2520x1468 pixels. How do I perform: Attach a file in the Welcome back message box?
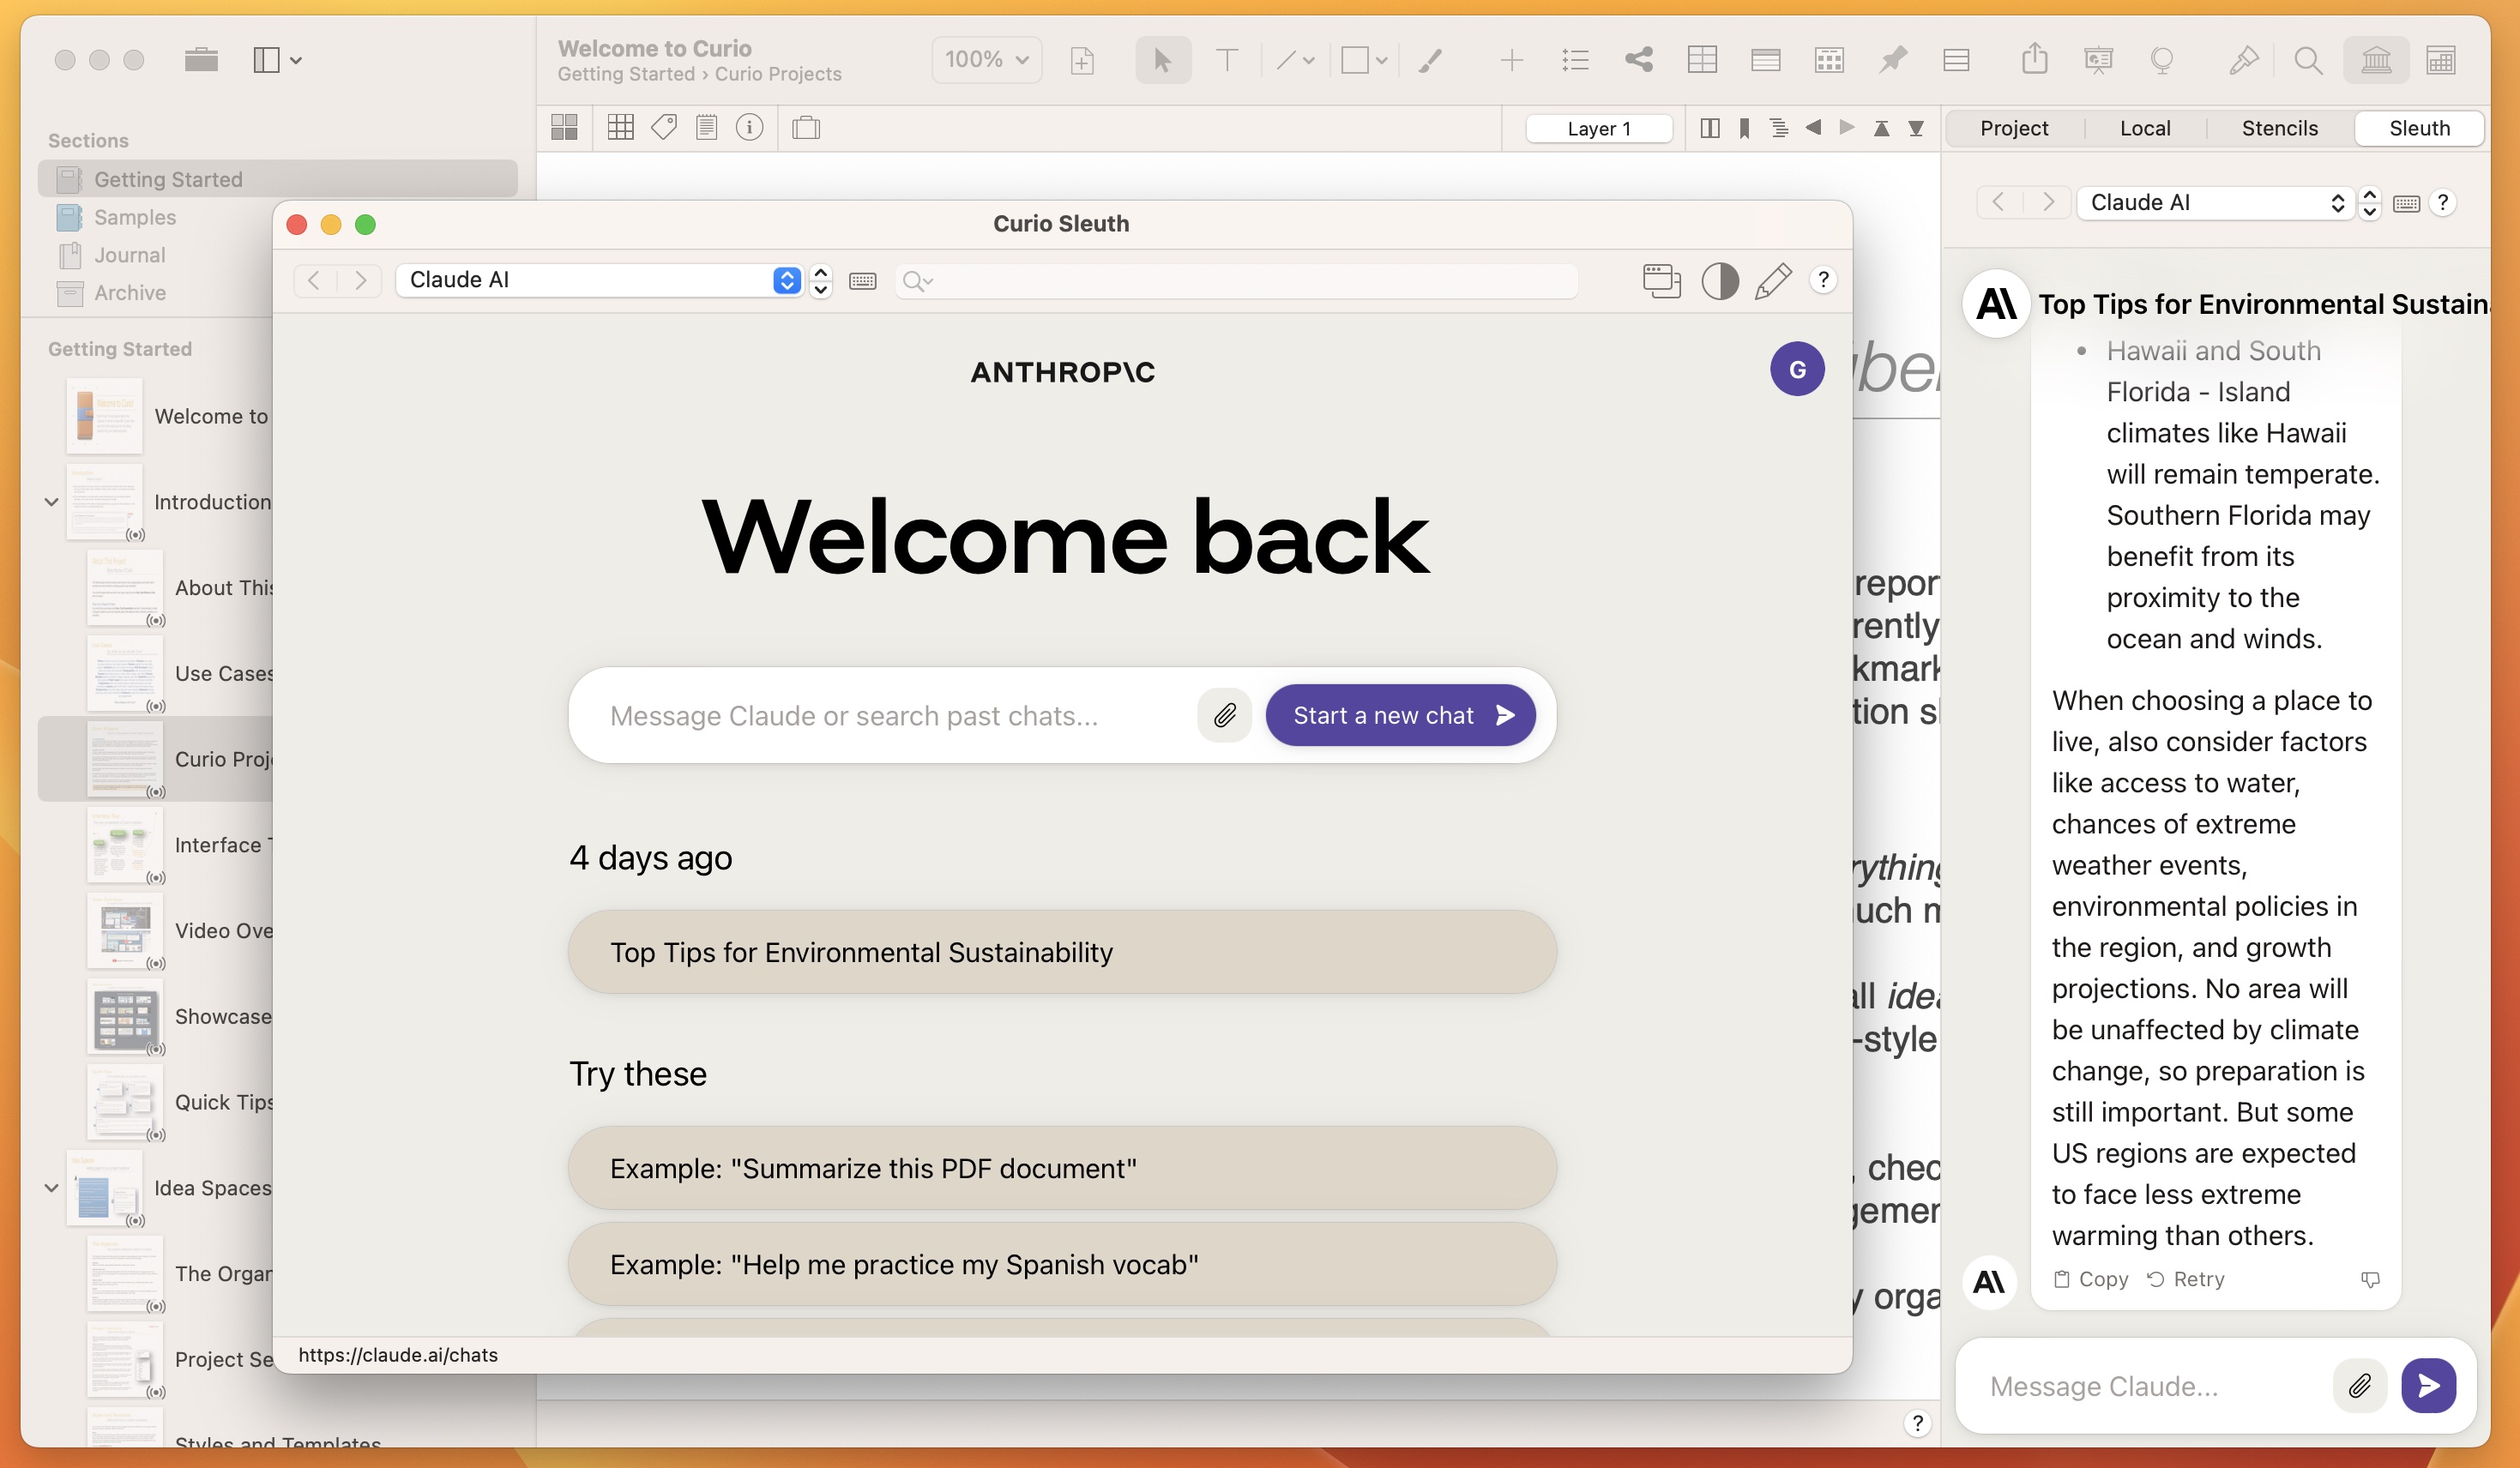(1225, 715)
